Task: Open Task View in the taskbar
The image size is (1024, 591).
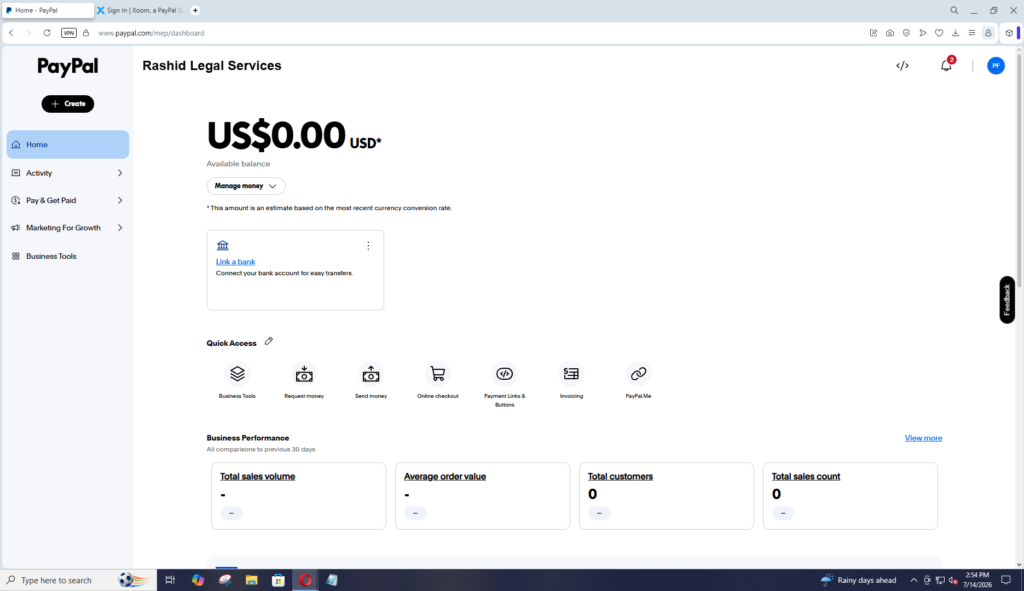Action: tap(170, 580)
